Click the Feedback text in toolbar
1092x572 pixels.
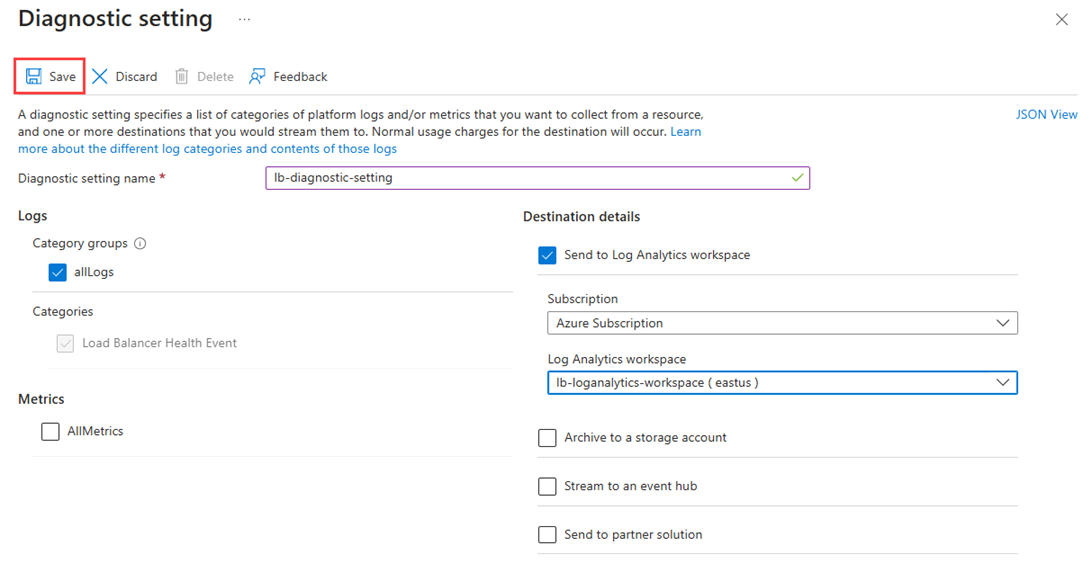(300, 77)
